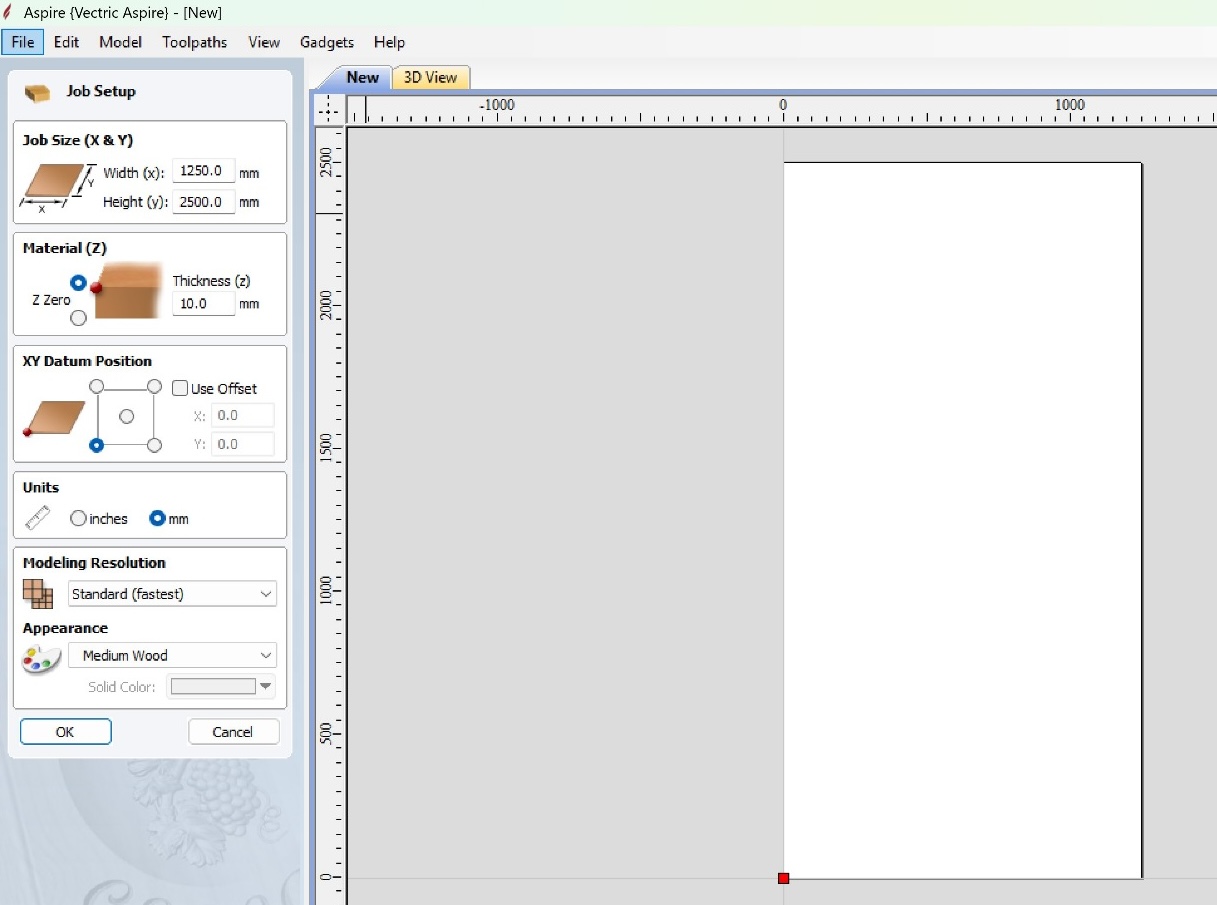Click the XY Datum sheet icon
This screenshot has width=1217, height=905.
(x=54, y=417)
